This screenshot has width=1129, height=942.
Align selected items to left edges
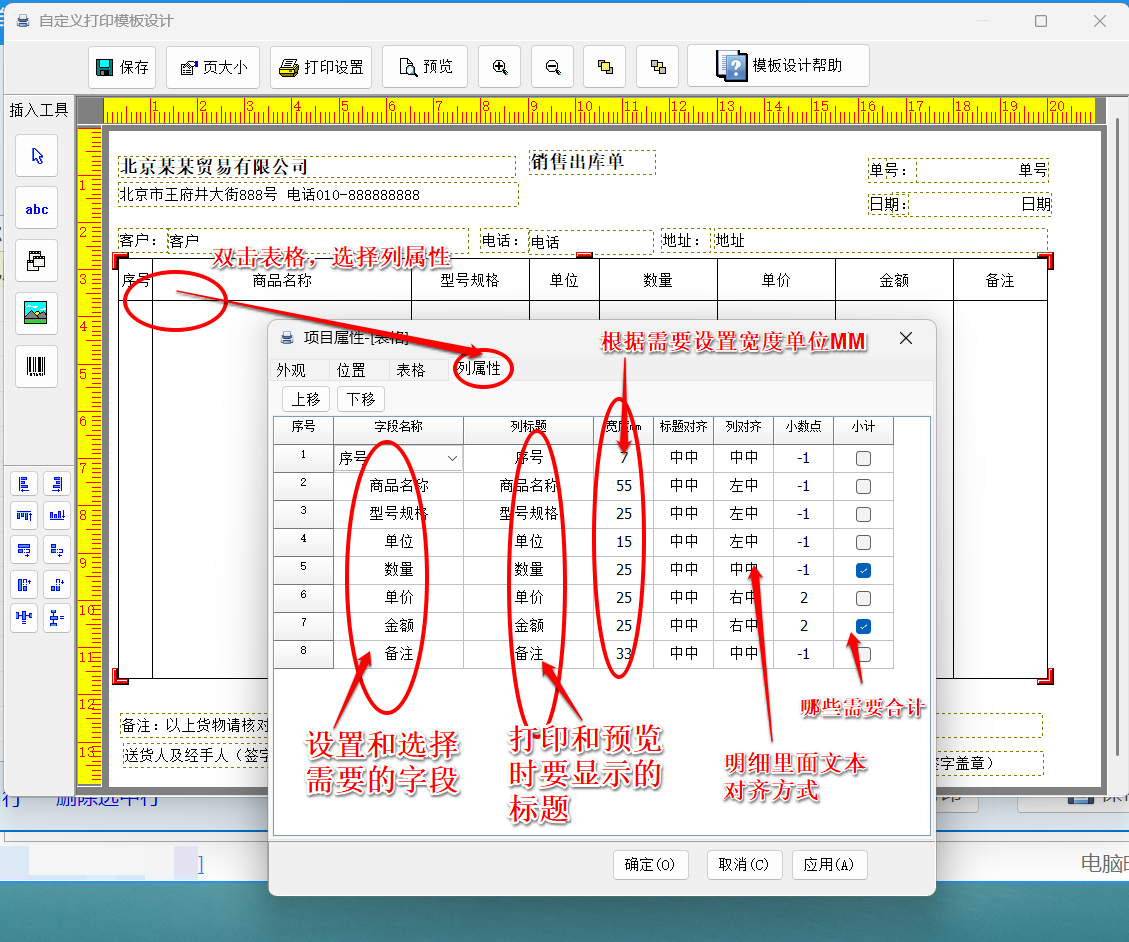[x=24, y=485]
